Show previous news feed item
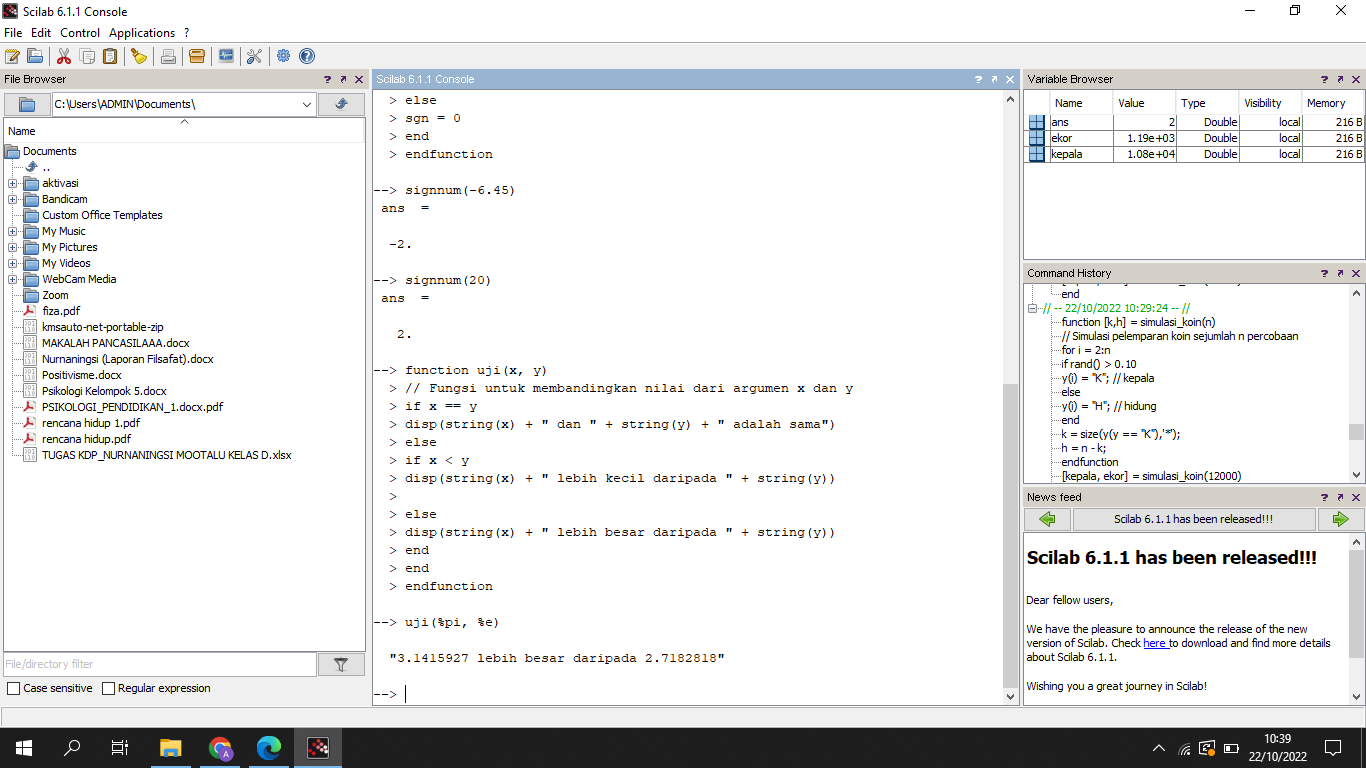Viewport: 1366px width, 768px height. pyautogui.click(x=1047, y=519)
